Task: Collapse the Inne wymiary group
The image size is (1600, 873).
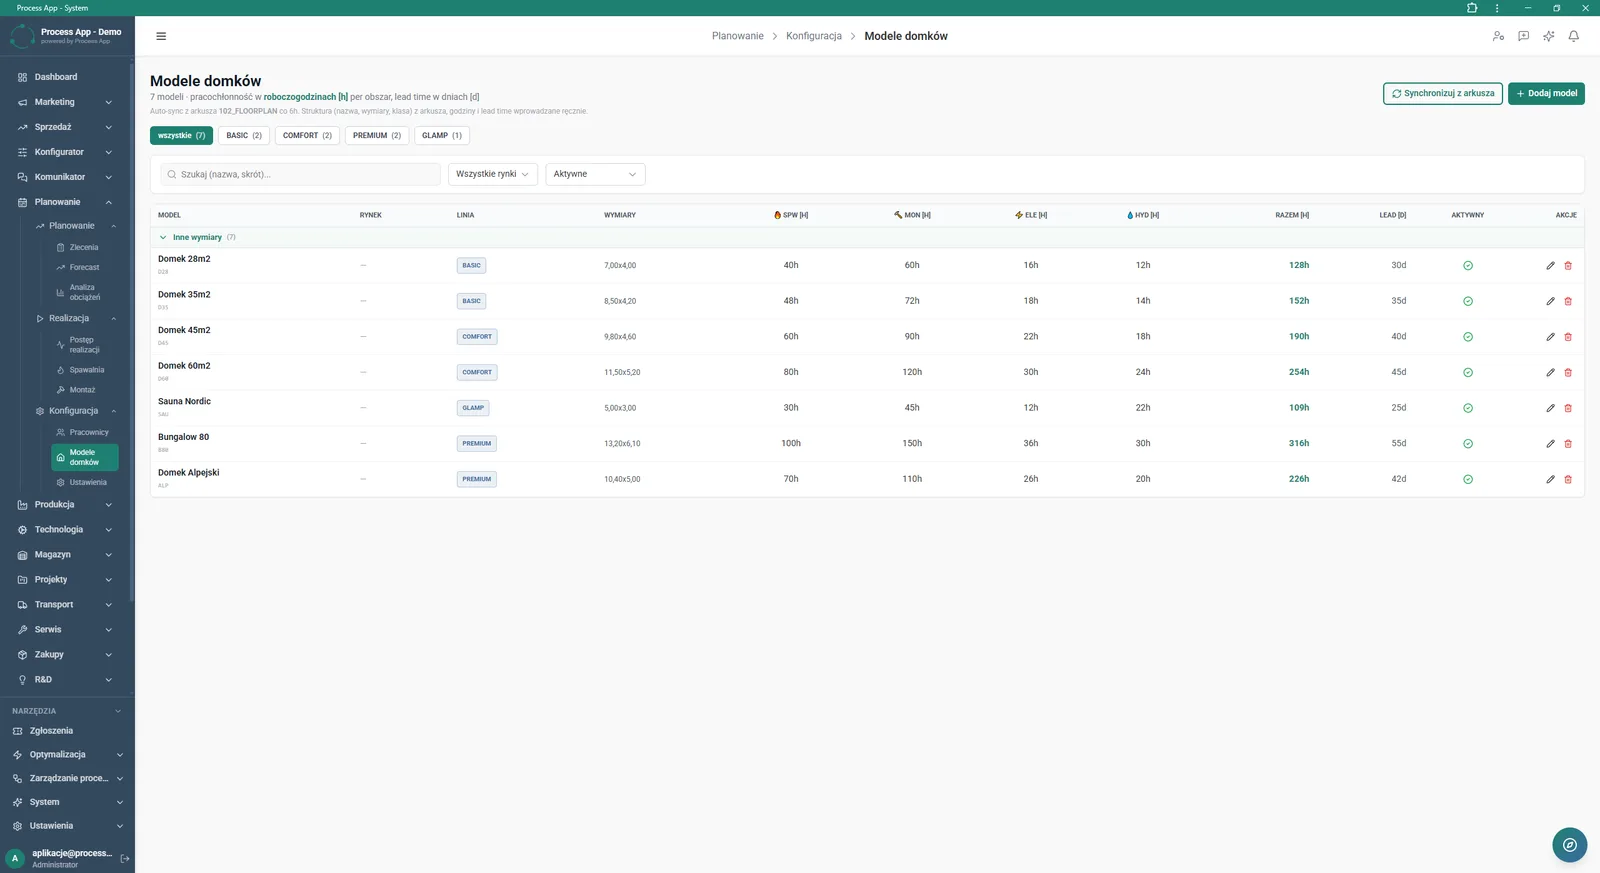Action: (x=163, y=238)
